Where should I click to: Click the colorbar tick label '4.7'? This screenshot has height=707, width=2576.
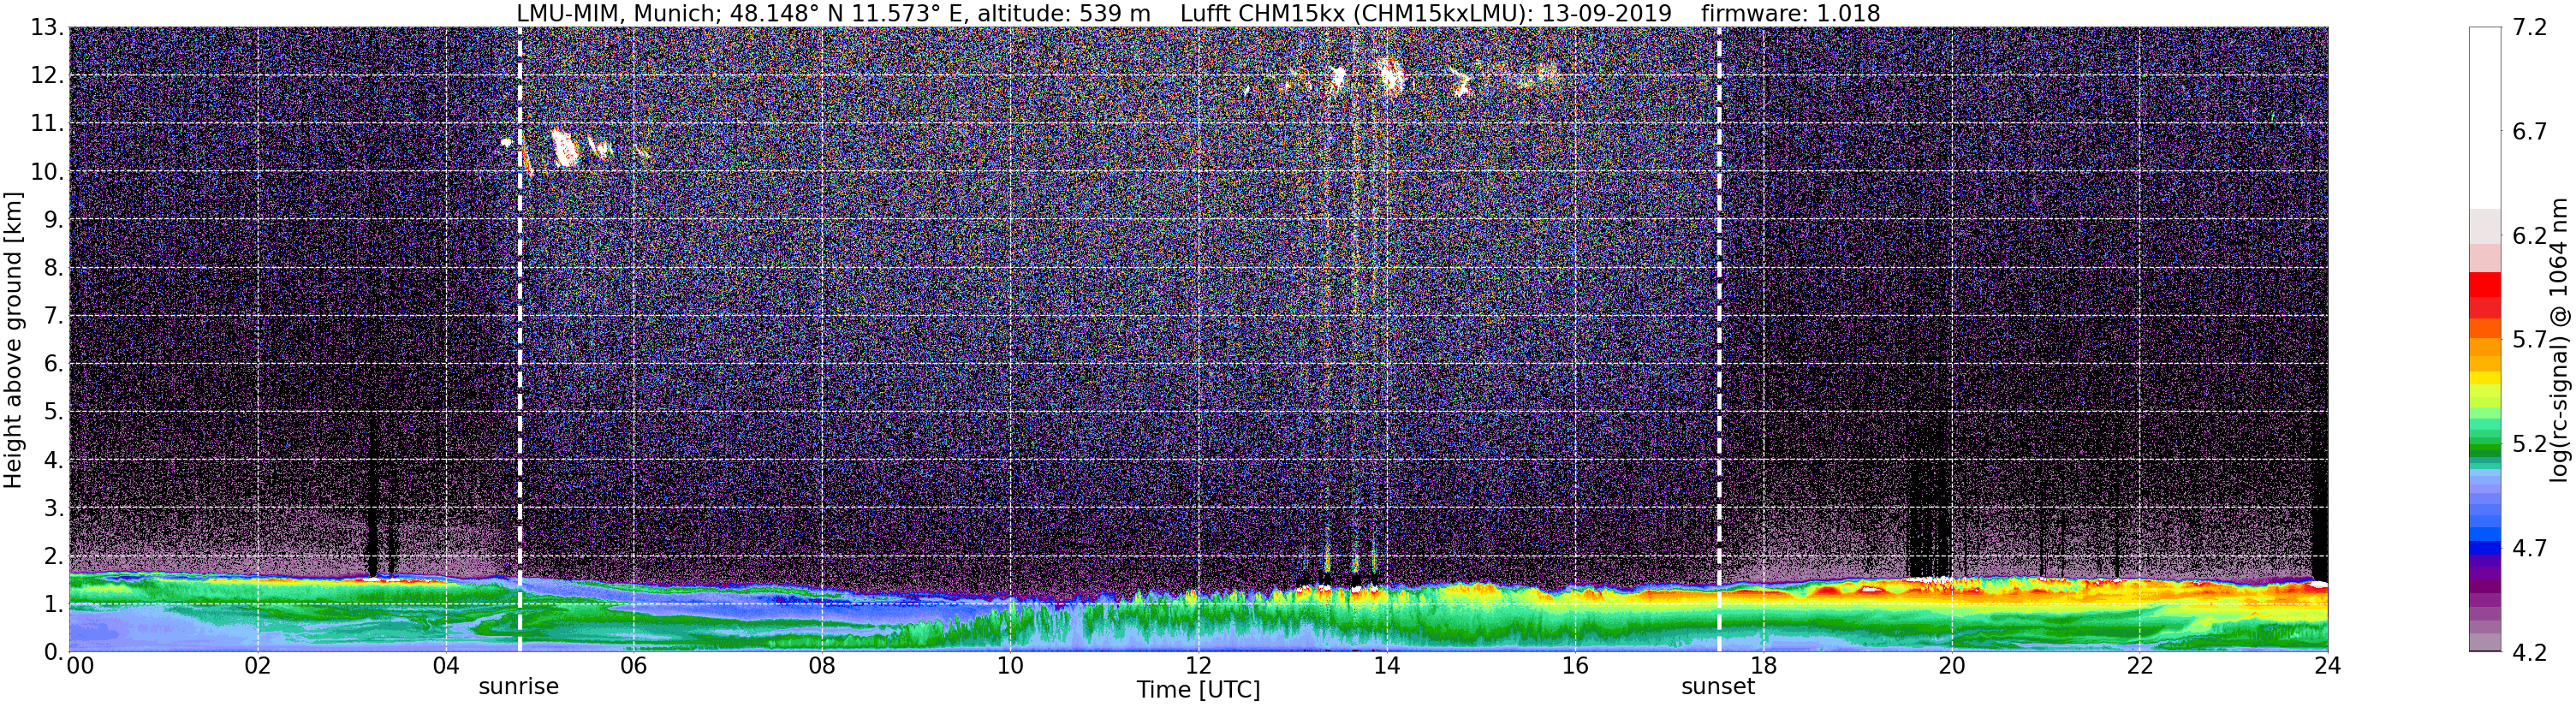point(2530,548)
